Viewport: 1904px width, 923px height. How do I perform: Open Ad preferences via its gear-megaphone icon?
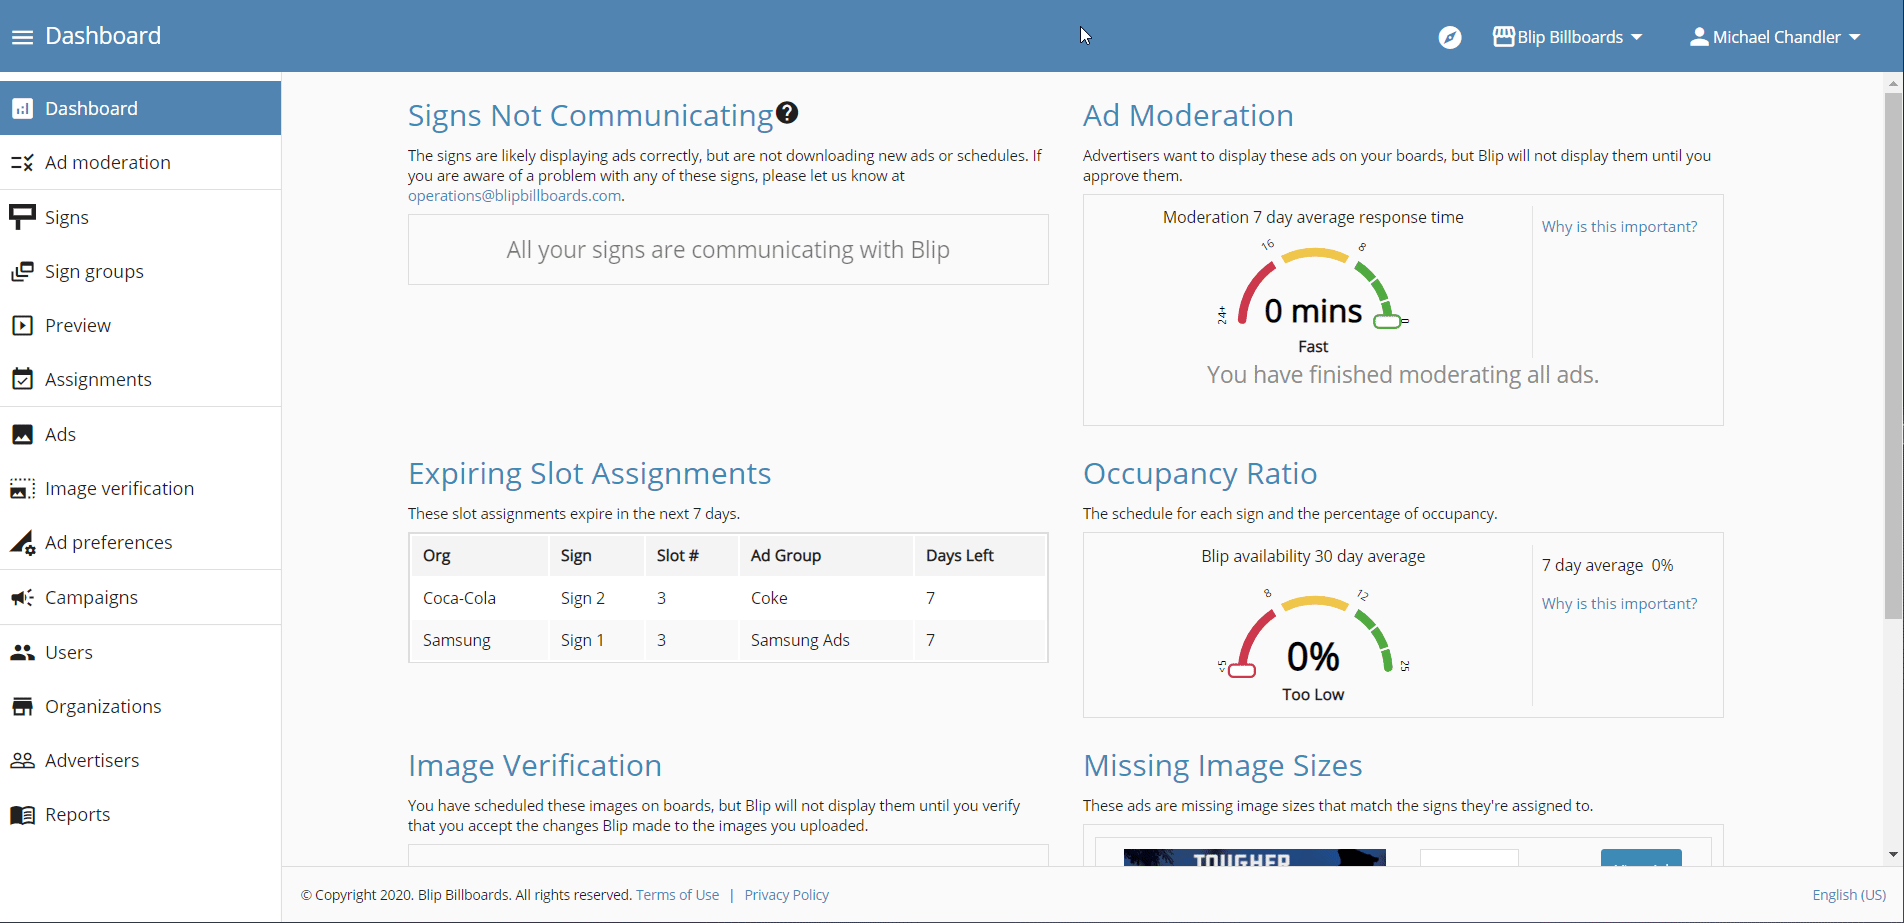[x=22, y=541]
